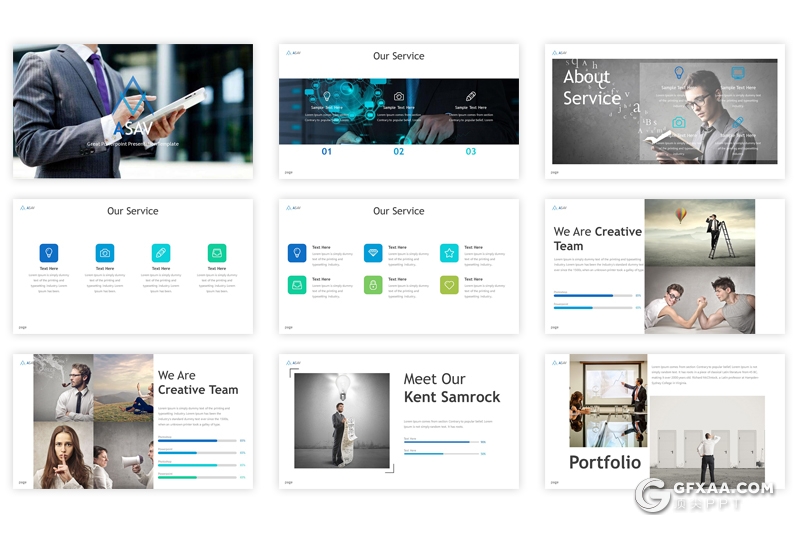Viewport: 800px width, 533px height.
Task: Click the camera icon in four-icon service slide
Action: [x=105, y=253]
